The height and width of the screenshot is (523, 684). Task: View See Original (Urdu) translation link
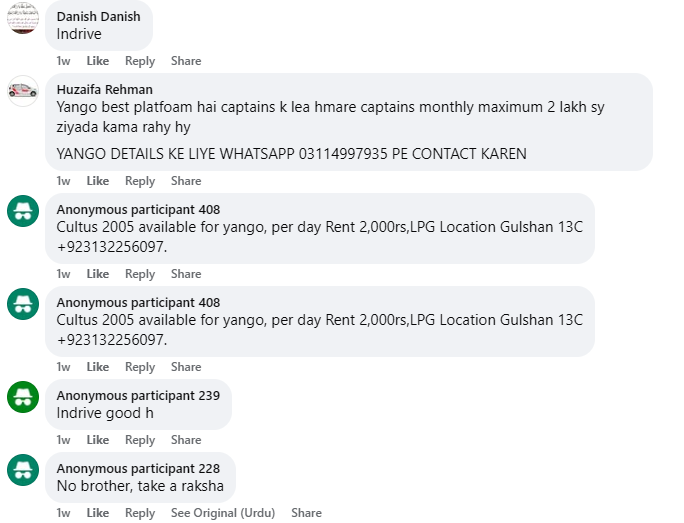coord(223,513)
